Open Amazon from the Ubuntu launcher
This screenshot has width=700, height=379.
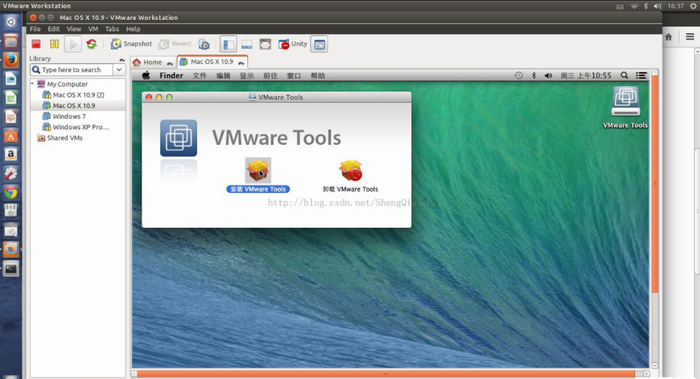[11, 154]
